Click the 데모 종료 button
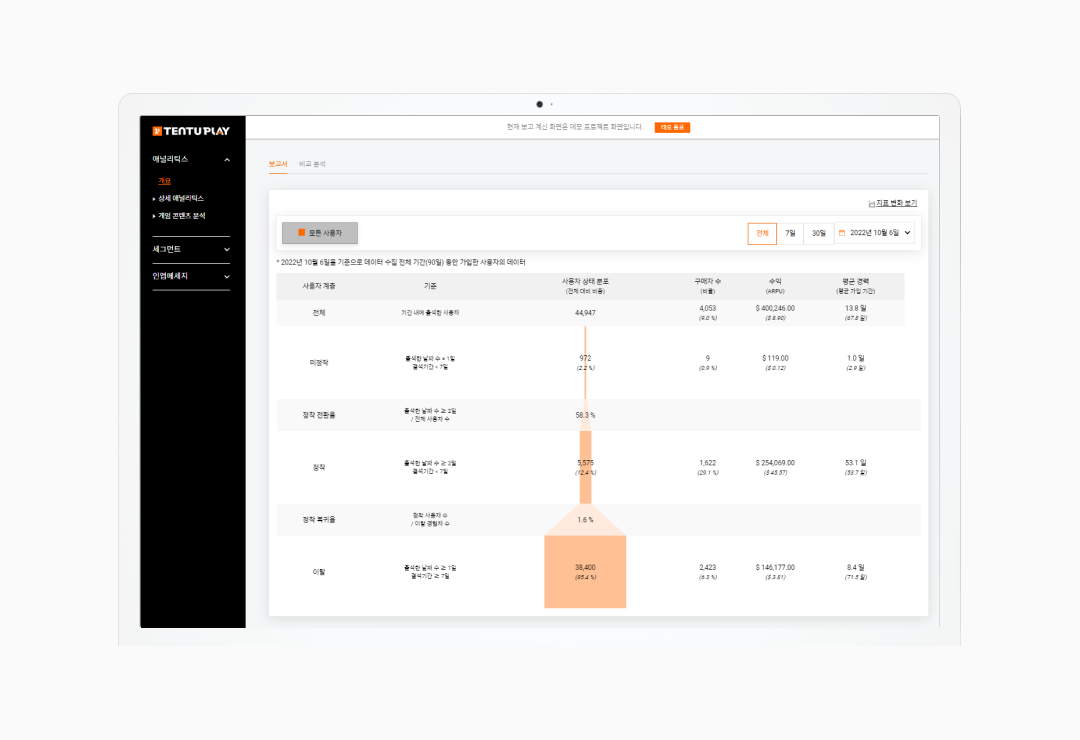The width and height of the screenshot is (1080, 740). point(673,128)
